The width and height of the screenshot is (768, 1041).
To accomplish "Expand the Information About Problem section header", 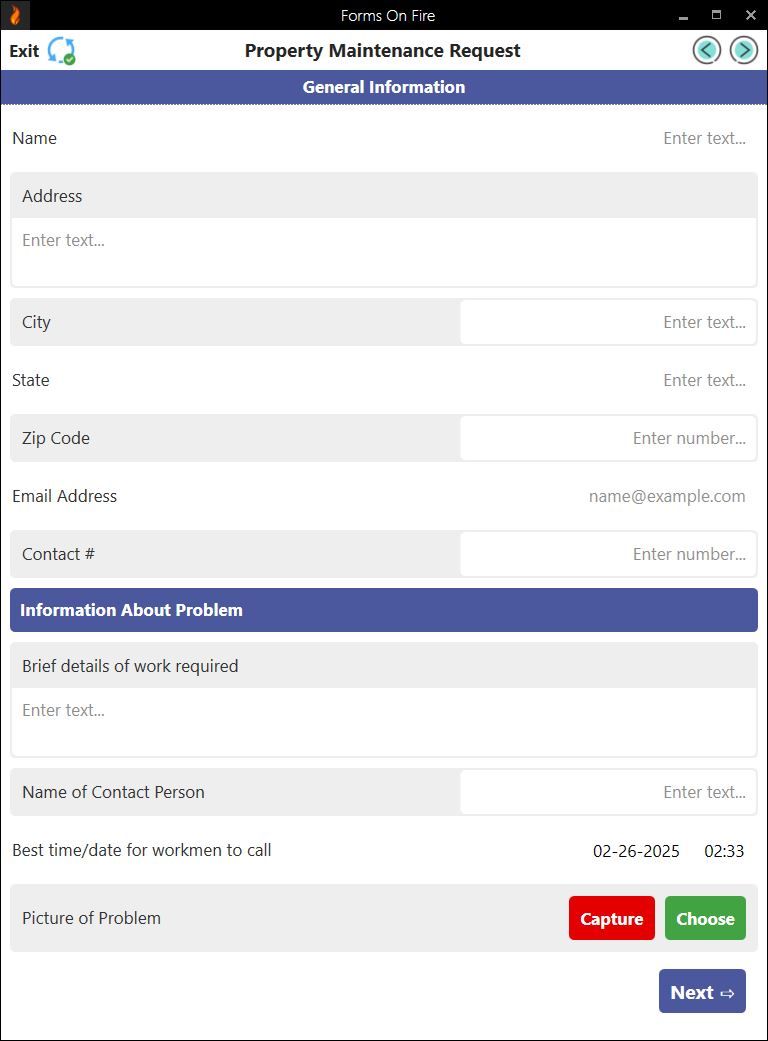I will [383, 610].
